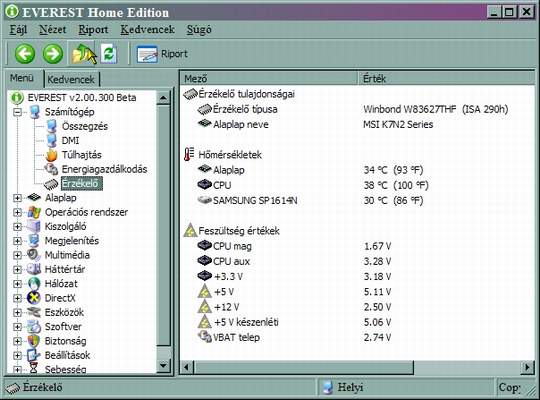Screen dimensions: 540x400
Task: Click the Feszültség értékek warning icon
Action: coord(190,230)
